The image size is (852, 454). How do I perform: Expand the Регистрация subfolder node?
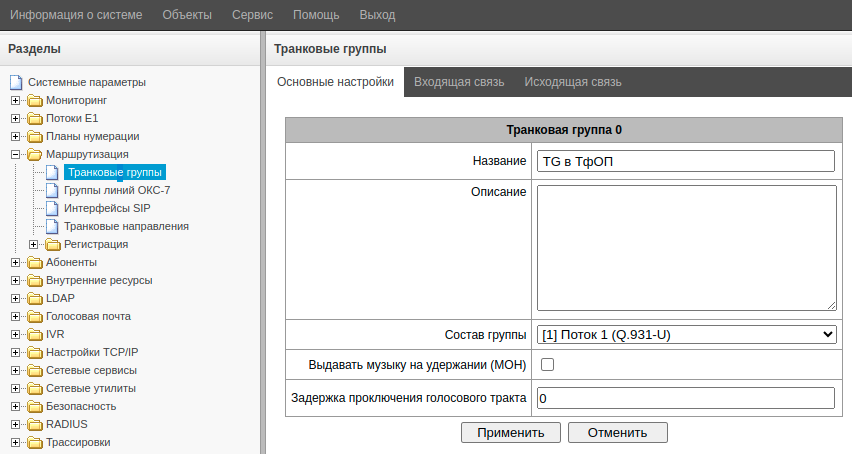33,245
